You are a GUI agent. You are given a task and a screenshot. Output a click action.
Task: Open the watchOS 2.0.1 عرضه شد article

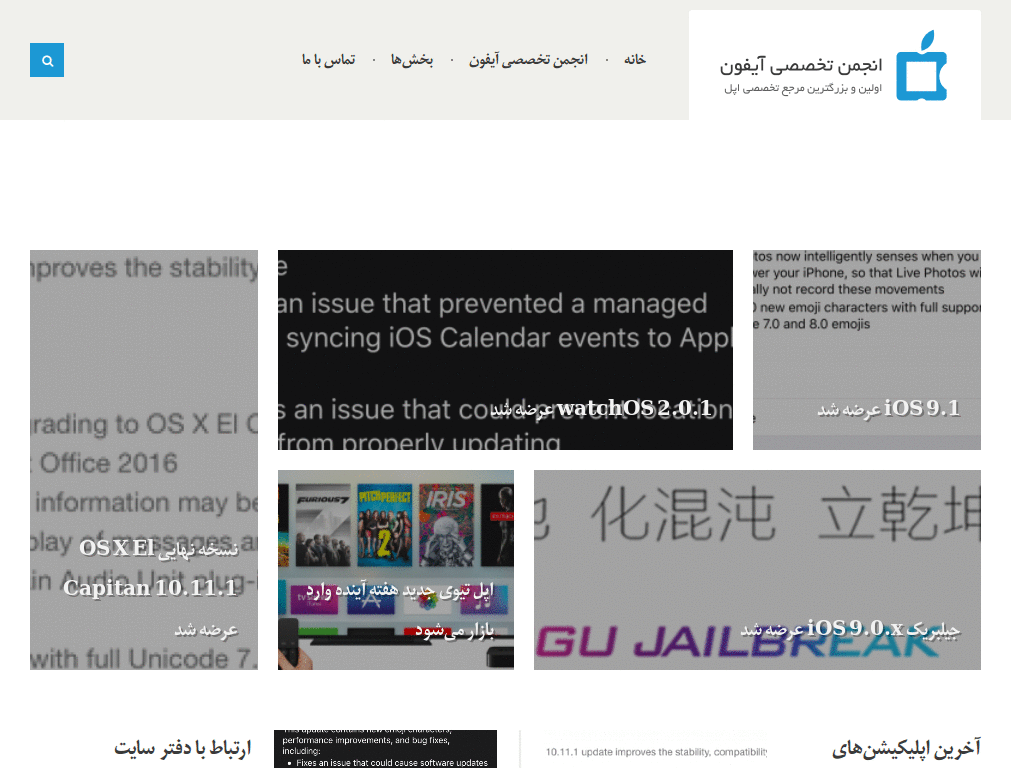(x=505, y=350)
